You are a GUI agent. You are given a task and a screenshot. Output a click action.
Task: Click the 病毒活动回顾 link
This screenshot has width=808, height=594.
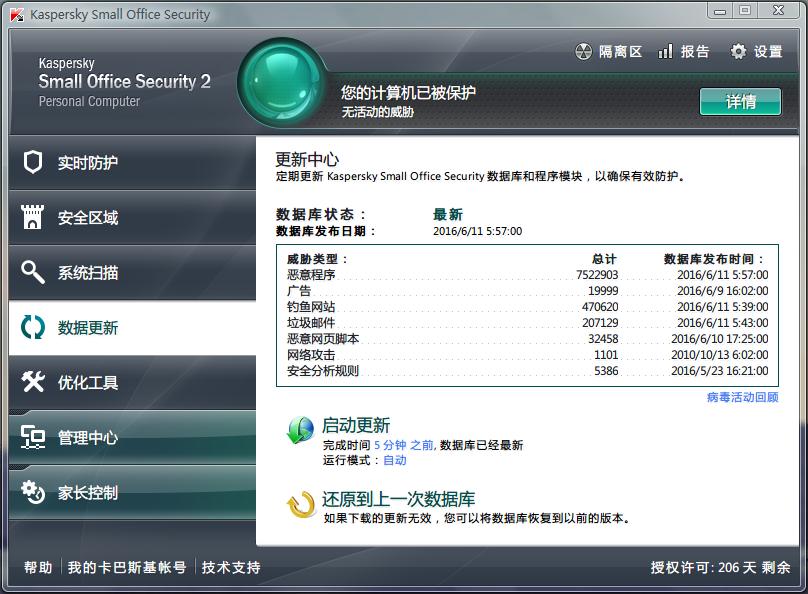click(743, 397)
